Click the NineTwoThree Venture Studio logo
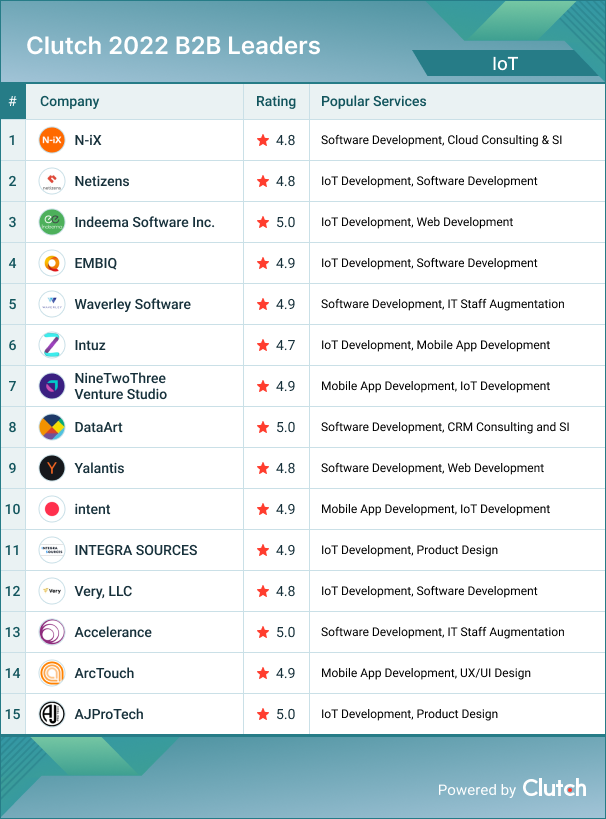 coord(52,386)
